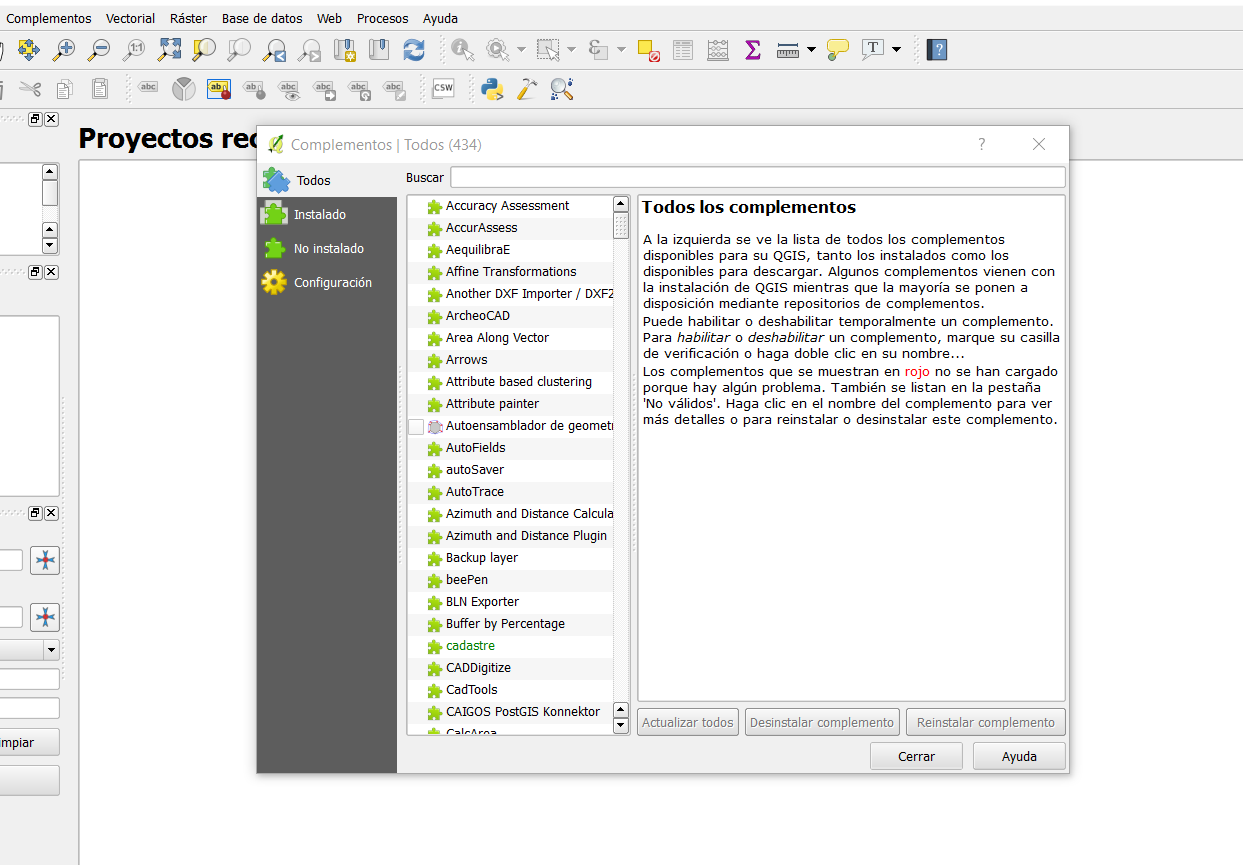Click the Zoom Full extent icon
This screenshot has height=865, width=1243.
coord(170,49)
